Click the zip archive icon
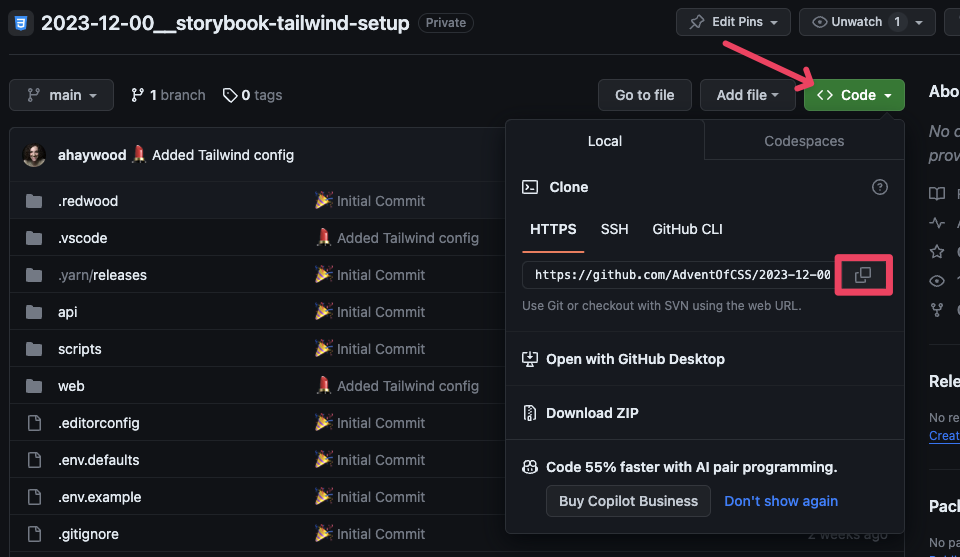Viewport: 960px width, 557px height. (530, 413)
